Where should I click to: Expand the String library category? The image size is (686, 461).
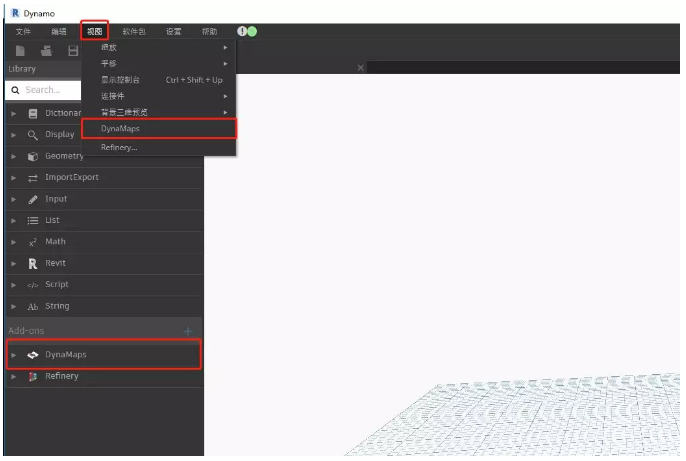point(14,307)
